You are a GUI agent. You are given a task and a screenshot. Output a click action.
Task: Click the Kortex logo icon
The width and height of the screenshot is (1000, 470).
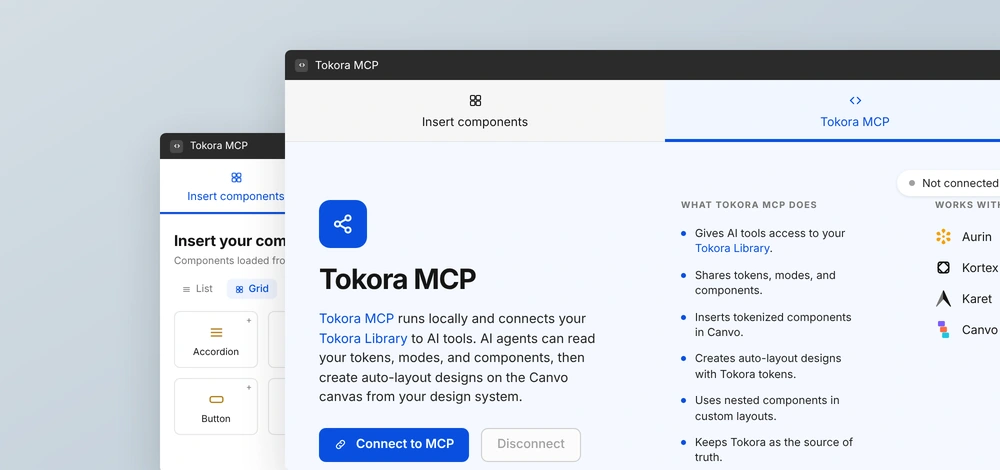coord(943,268)
